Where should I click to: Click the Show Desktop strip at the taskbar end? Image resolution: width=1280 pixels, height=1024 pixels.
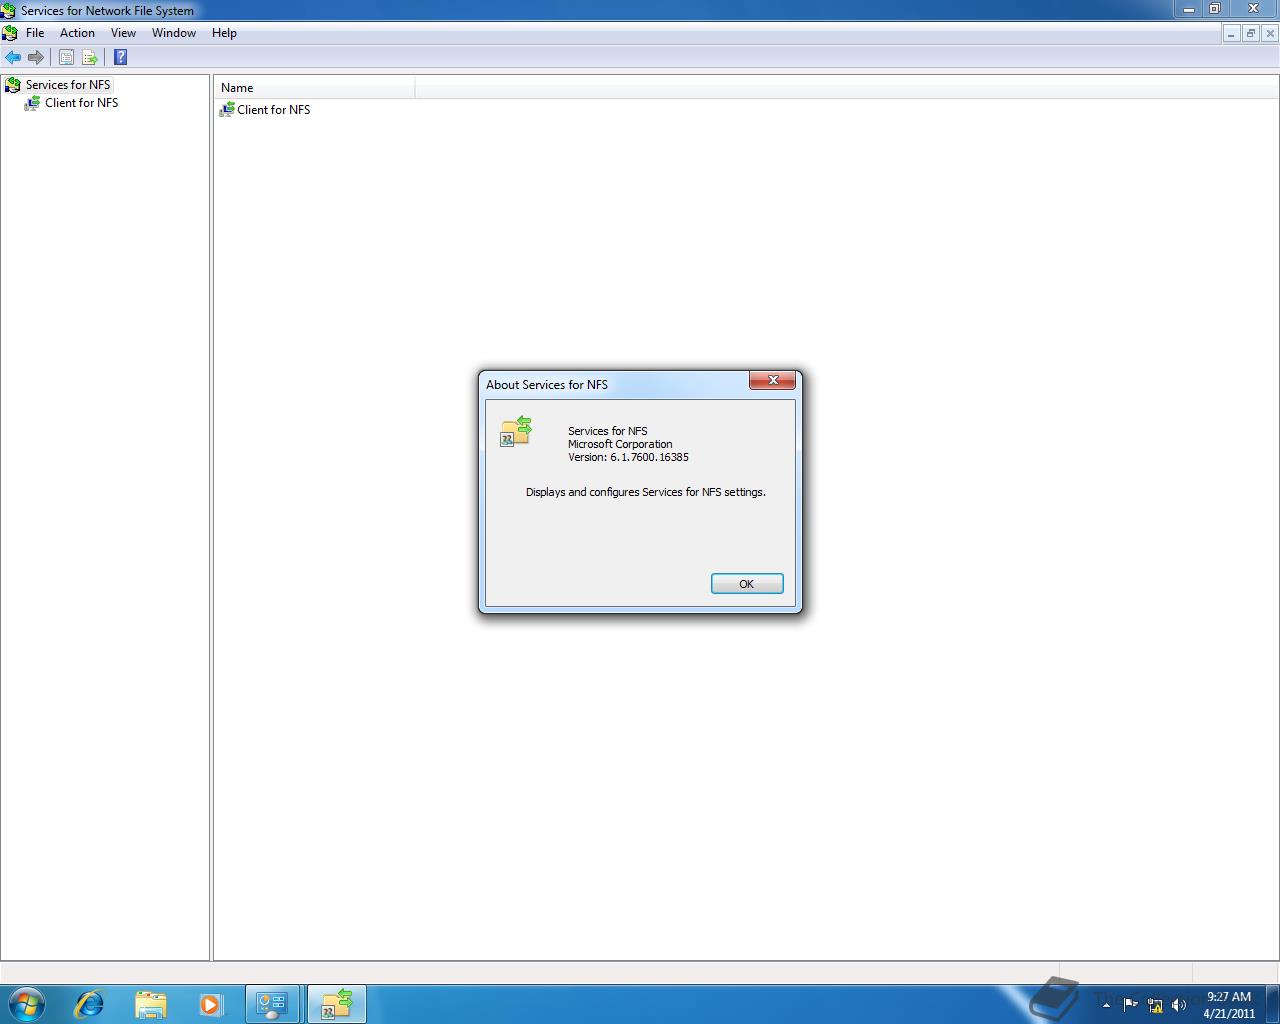point(1273,1004)
